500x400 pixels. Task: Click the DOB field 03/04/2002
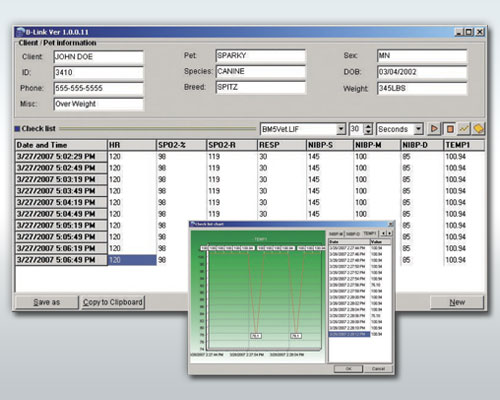(422, 72)
